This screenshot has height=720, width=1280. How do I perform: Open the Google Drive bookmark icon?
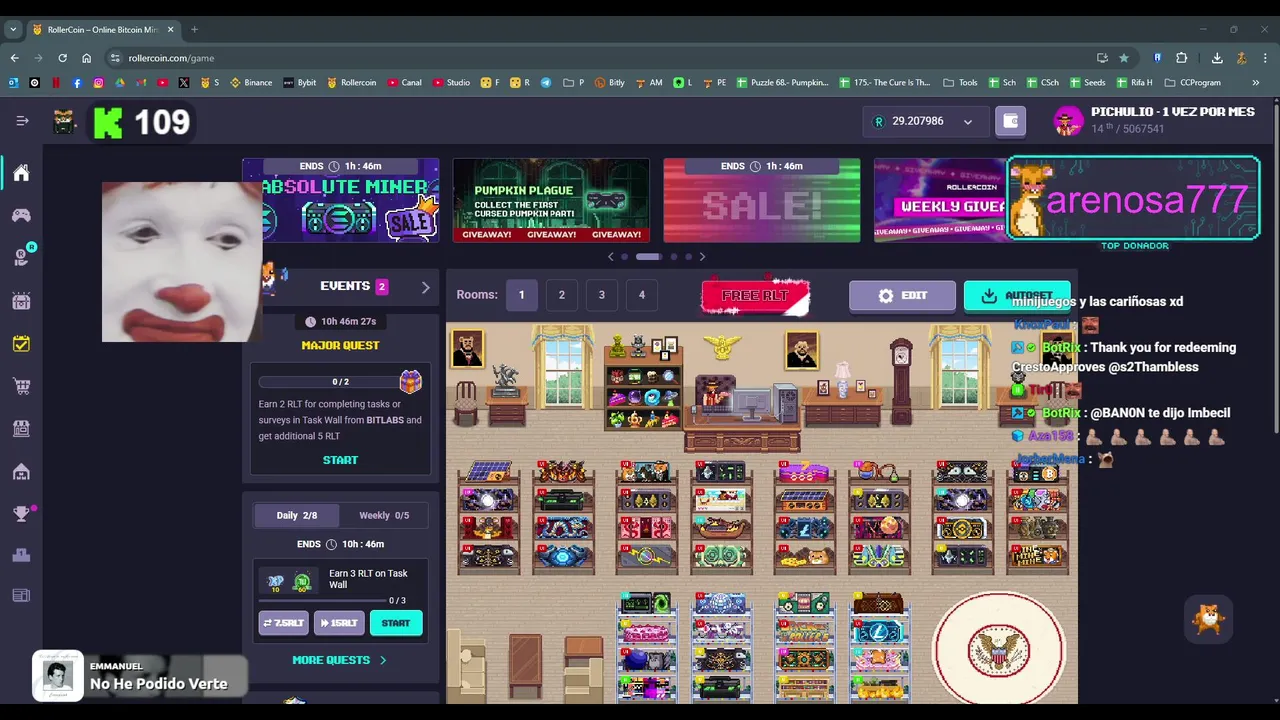pos(119,83)
